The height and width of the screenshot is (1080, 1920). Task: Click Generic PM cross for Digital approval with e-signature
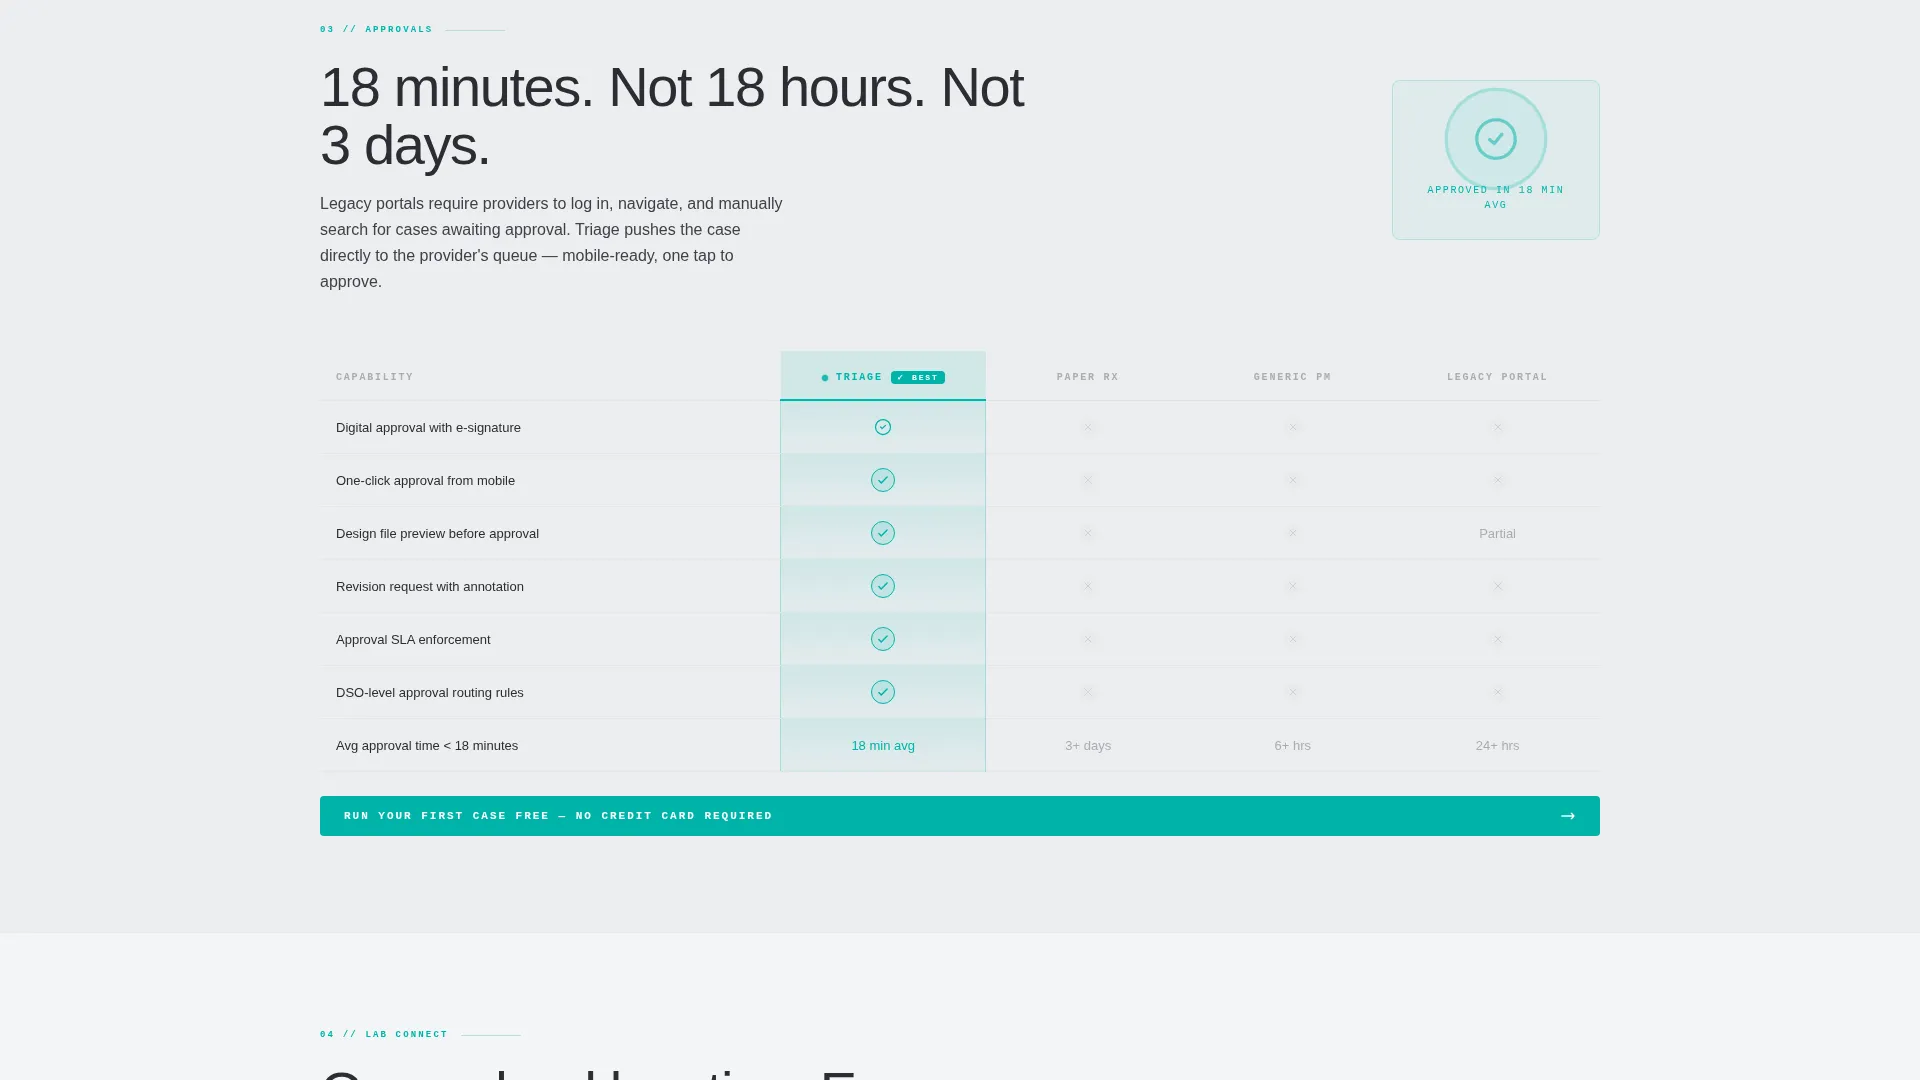click(x=1293, y=427)
